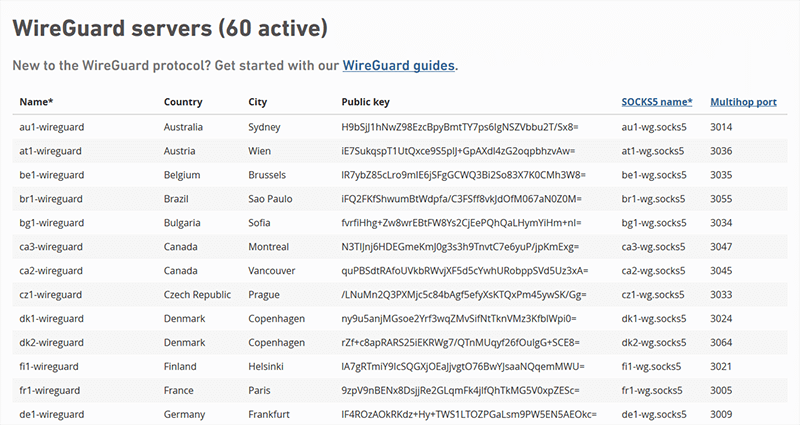The width and height of the screenshot is (800, 425).
Task: Click the public key starting with iFQ2FKfShwum
Action: pyautogui.click(x=461, y=199)
